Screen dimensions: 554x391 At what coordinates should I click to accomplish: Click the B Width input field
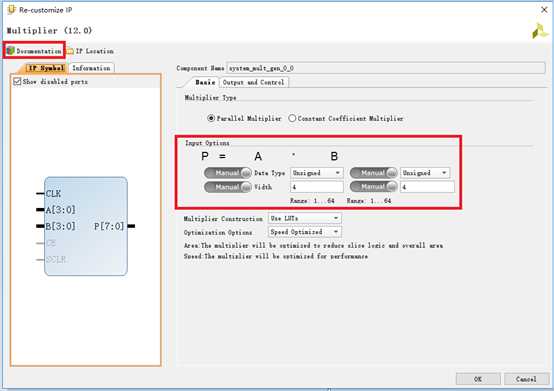(x=427, y=187)
